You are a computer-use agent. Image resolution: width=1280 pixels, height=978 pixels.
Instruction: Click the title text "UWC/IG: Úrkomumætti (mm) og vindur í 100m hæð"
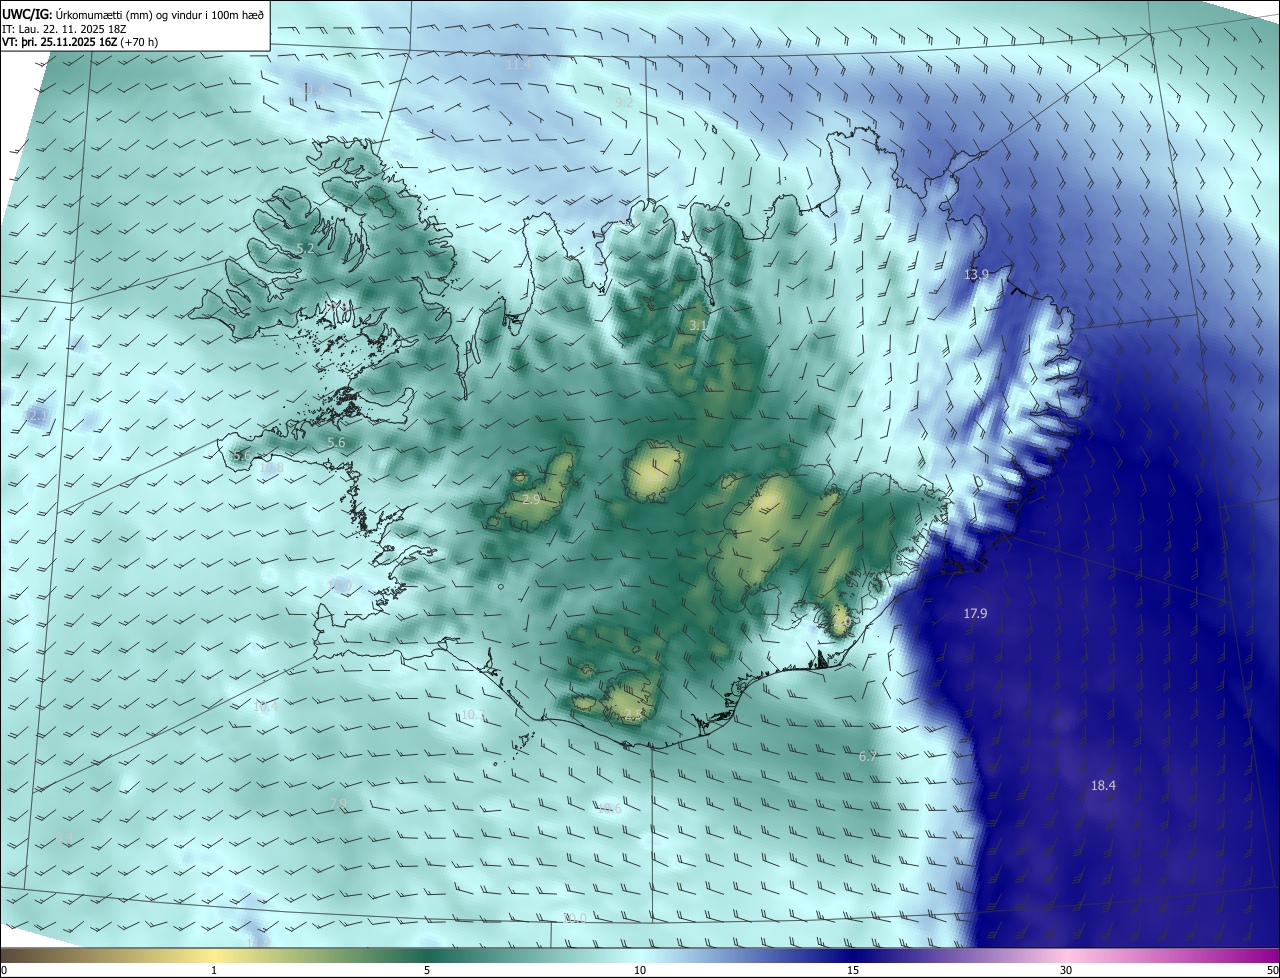click(x=133, y=14)
